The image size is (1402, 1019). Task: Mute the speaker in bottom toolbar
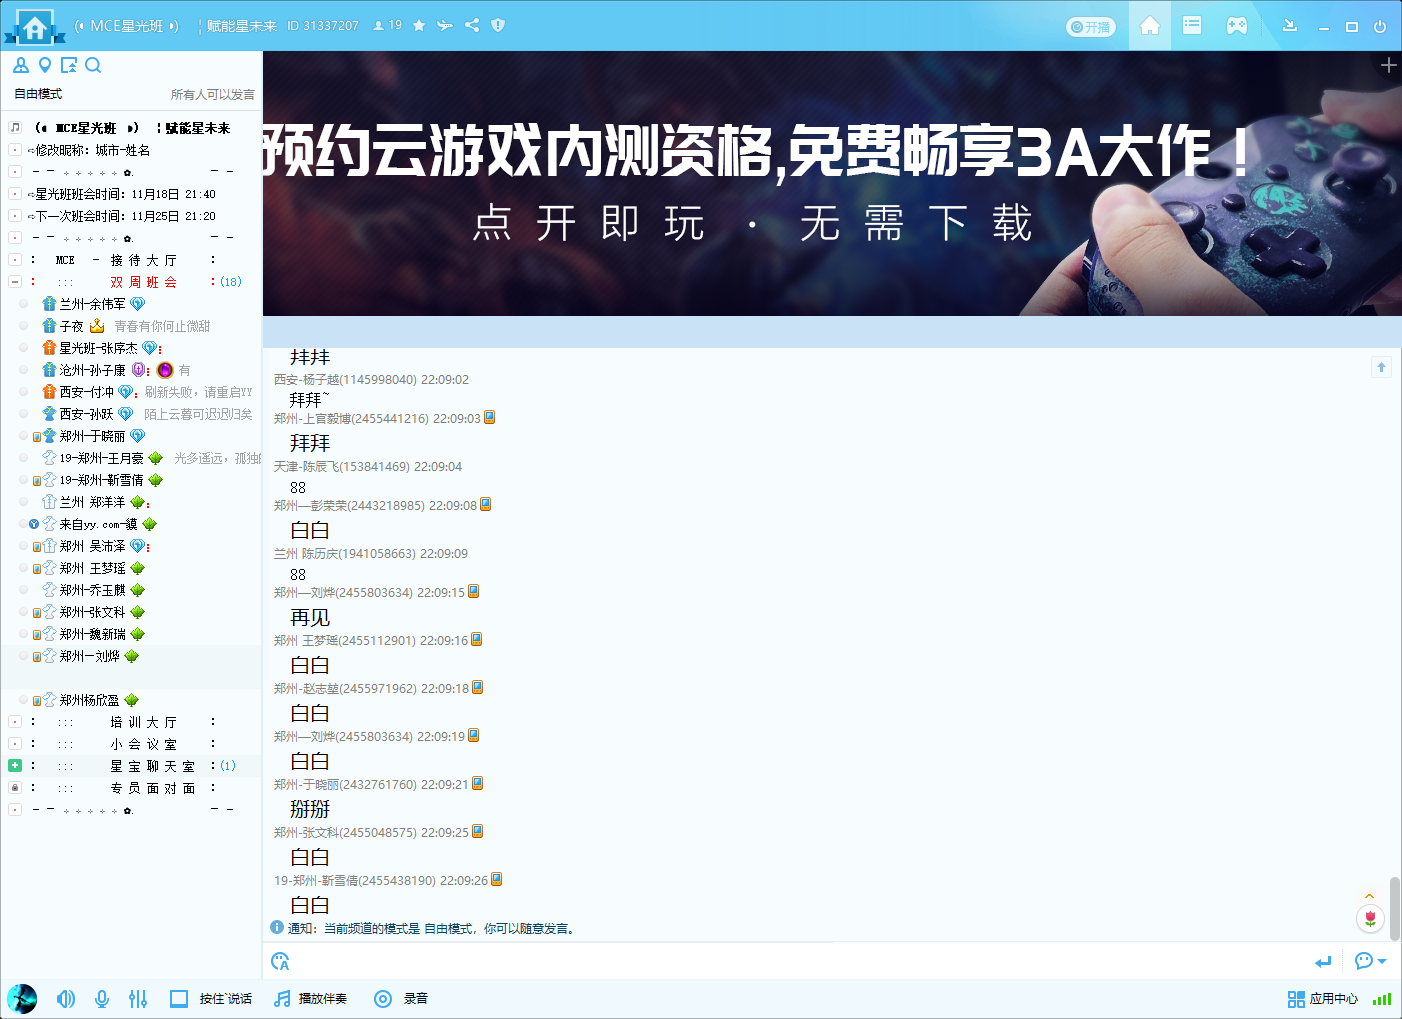66,998
